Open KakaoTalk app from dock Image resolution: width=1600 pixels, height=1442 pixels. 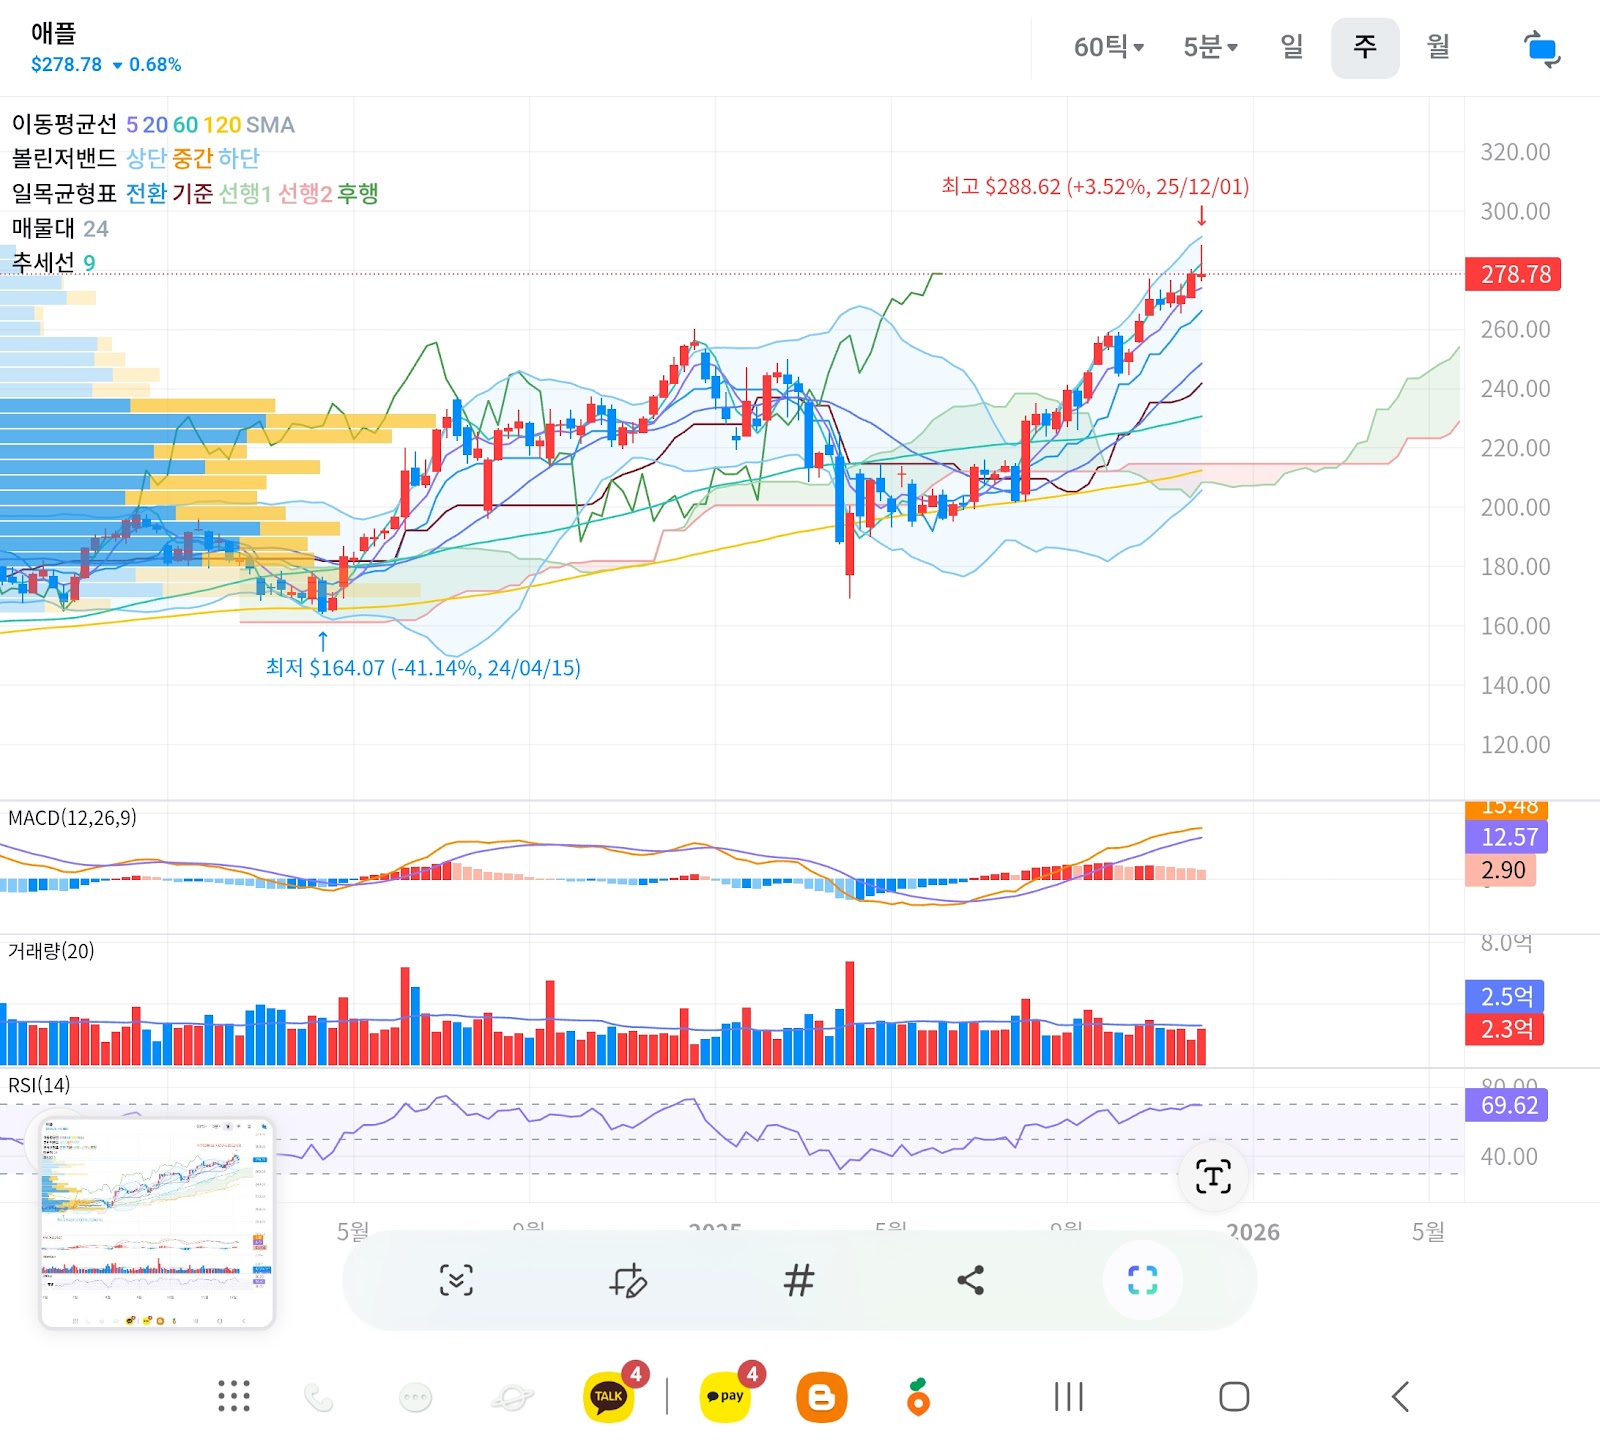pos(609,1396)
